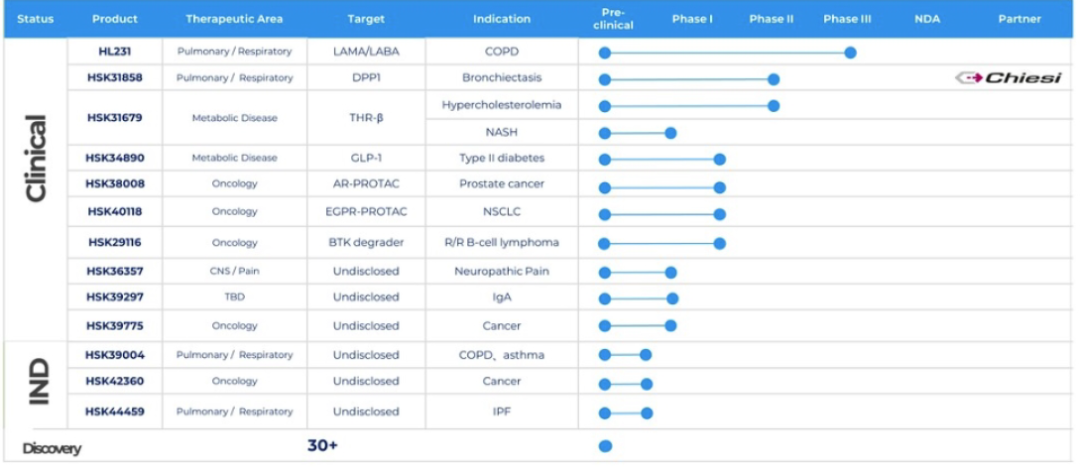The width and height of the screenshot is (1080, 467).
Task: Click the NASH progress bar end dot
Action: 671,133
